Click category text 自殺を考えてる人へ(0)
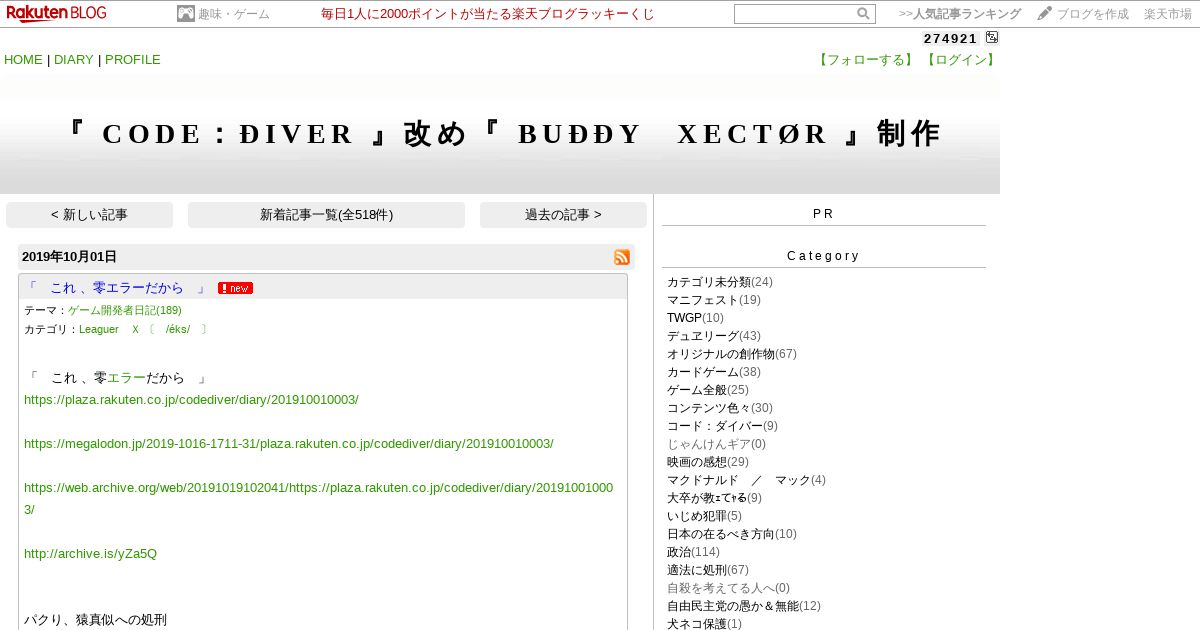This screenshot has width=1200, height=630. point(728,588)
